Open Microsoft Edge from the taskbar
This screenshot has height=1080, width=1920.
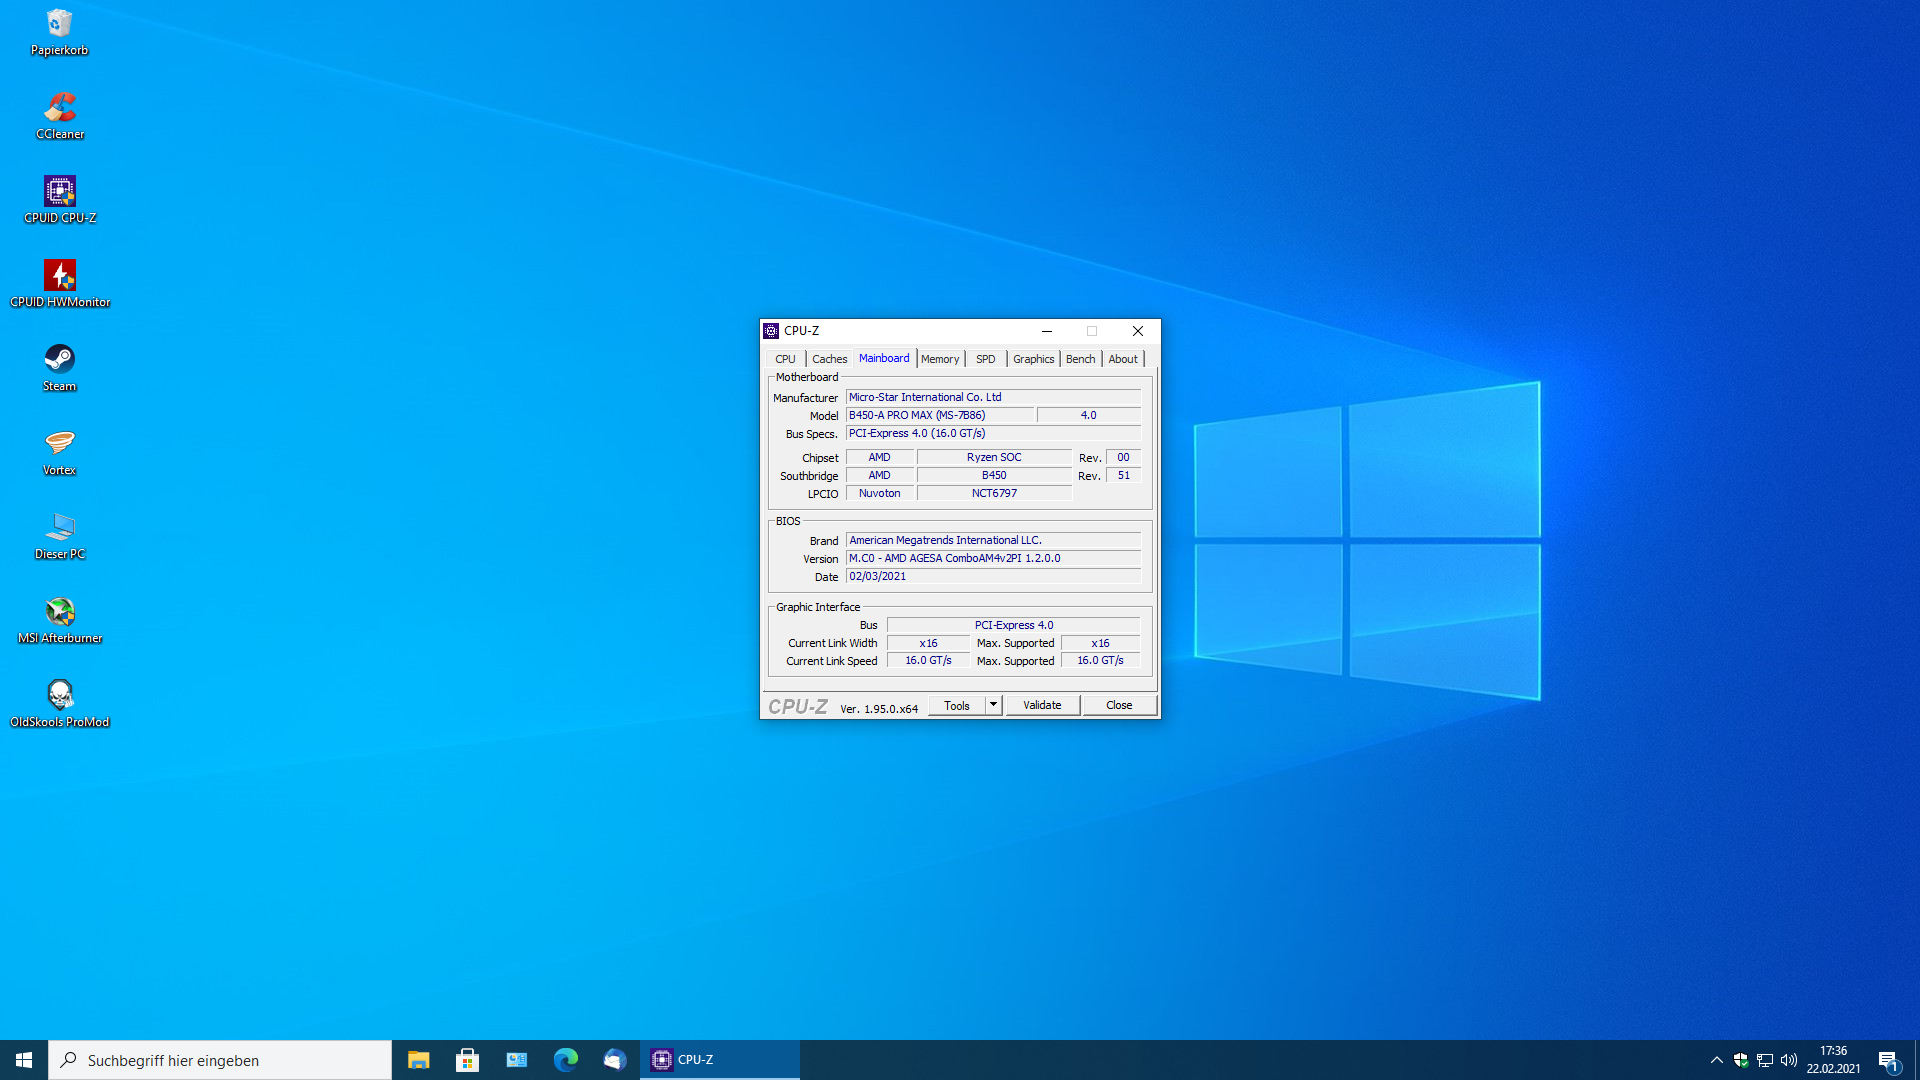coord(566,1060)
